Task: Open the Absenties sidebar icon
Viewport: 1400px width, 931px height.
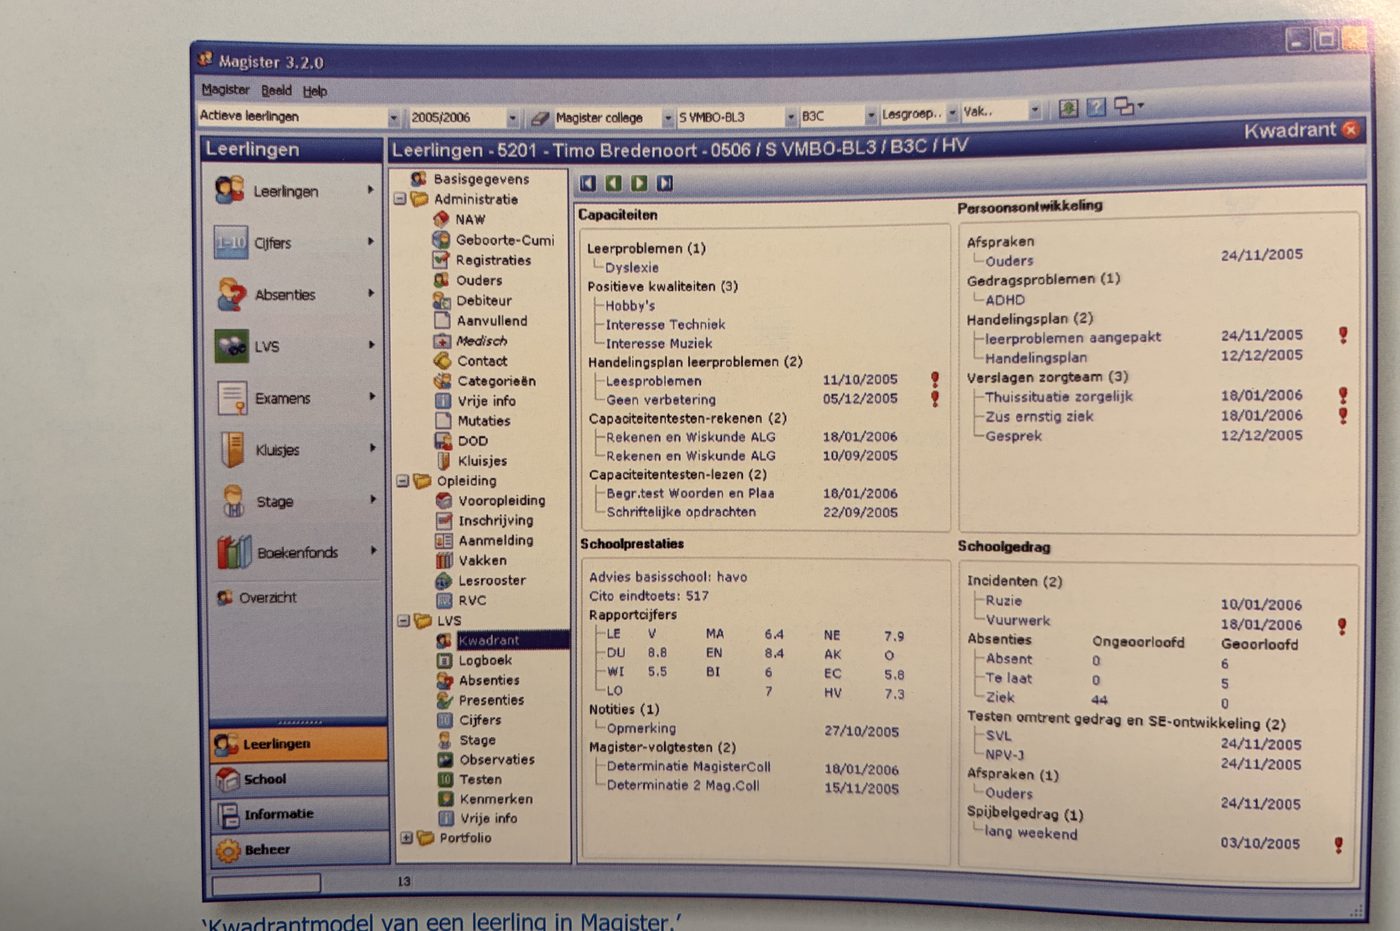Action: pos(231,294)
